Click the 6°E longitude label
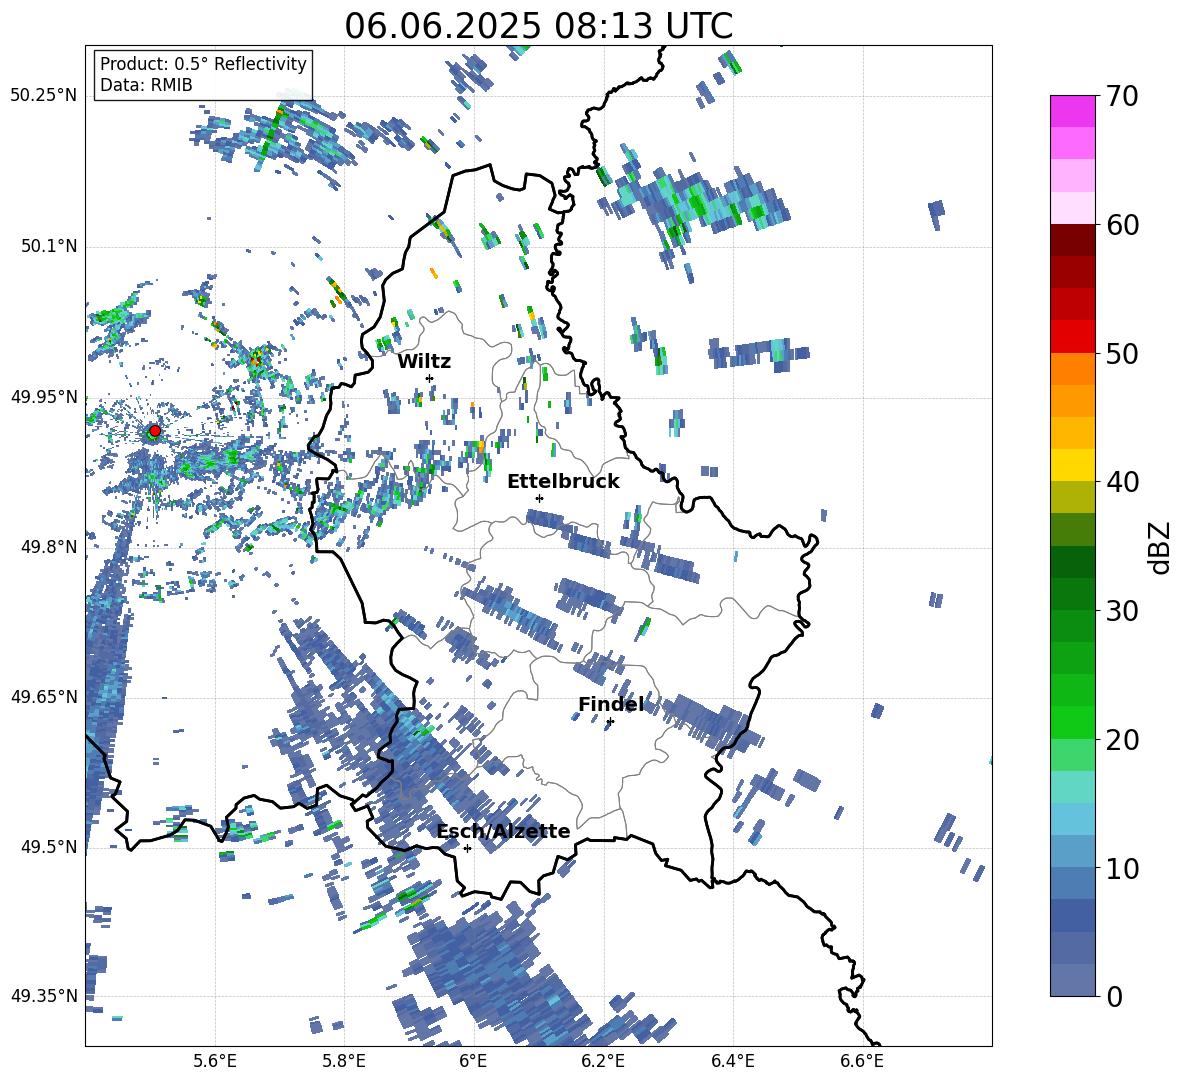1184x1081 pixels. pyautogui.click(x=473, y=1061)
